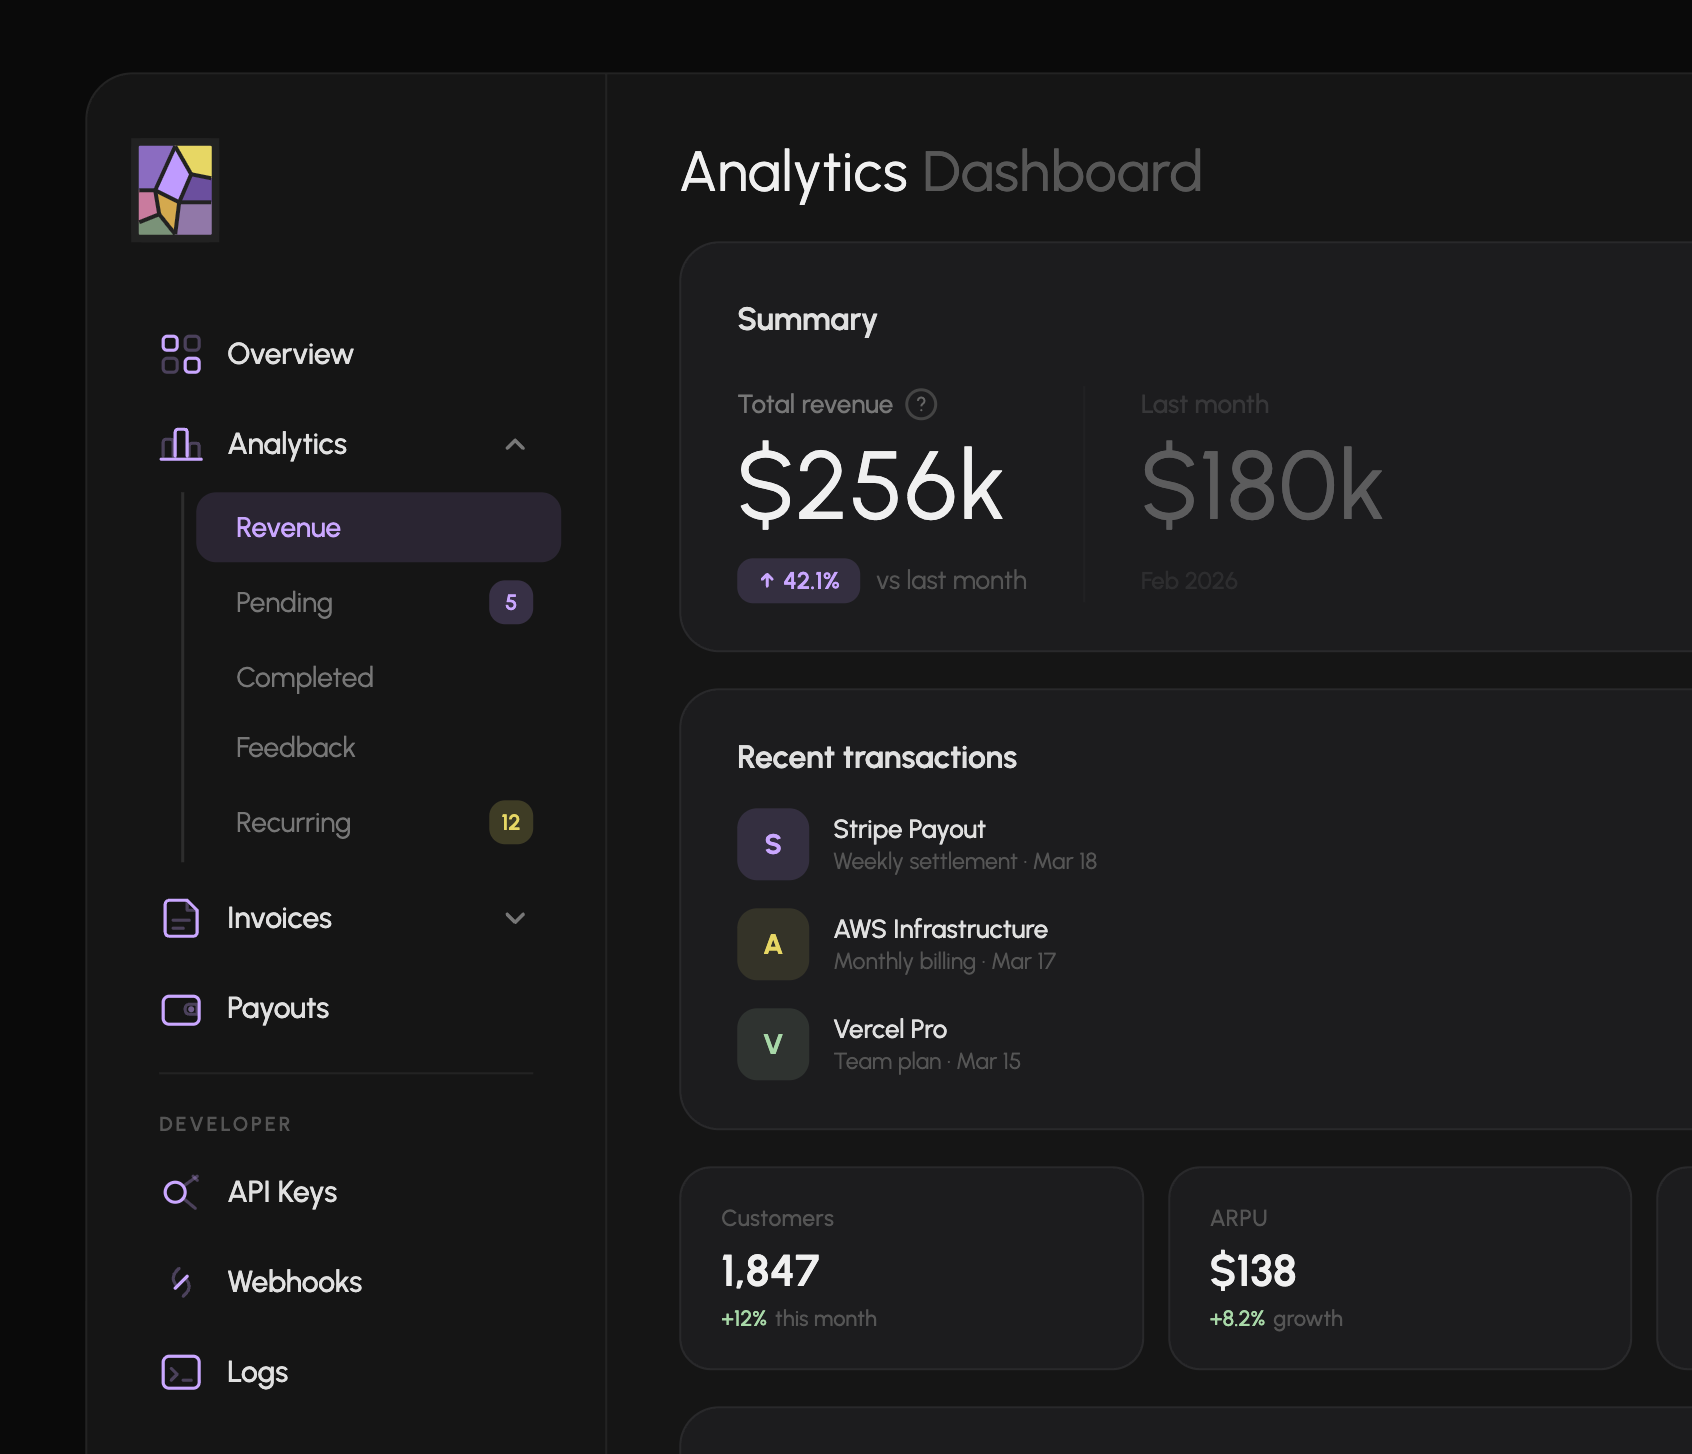Click the Payouts wallet icon
1692x1454 pixels.
181,1009
